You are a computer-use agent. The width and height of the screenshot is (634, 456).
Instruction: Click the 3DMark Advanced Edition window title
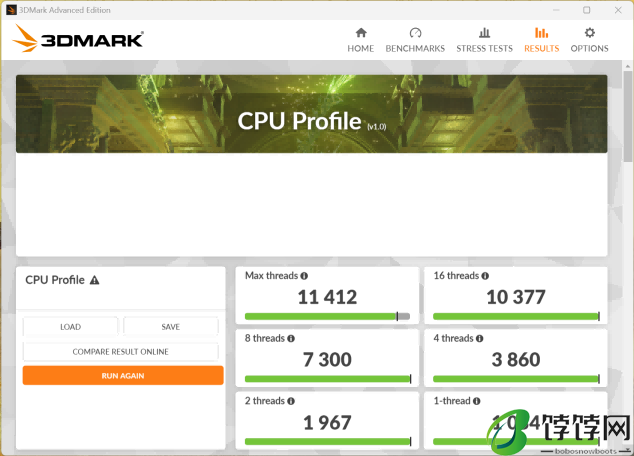[x=65, y=10]
